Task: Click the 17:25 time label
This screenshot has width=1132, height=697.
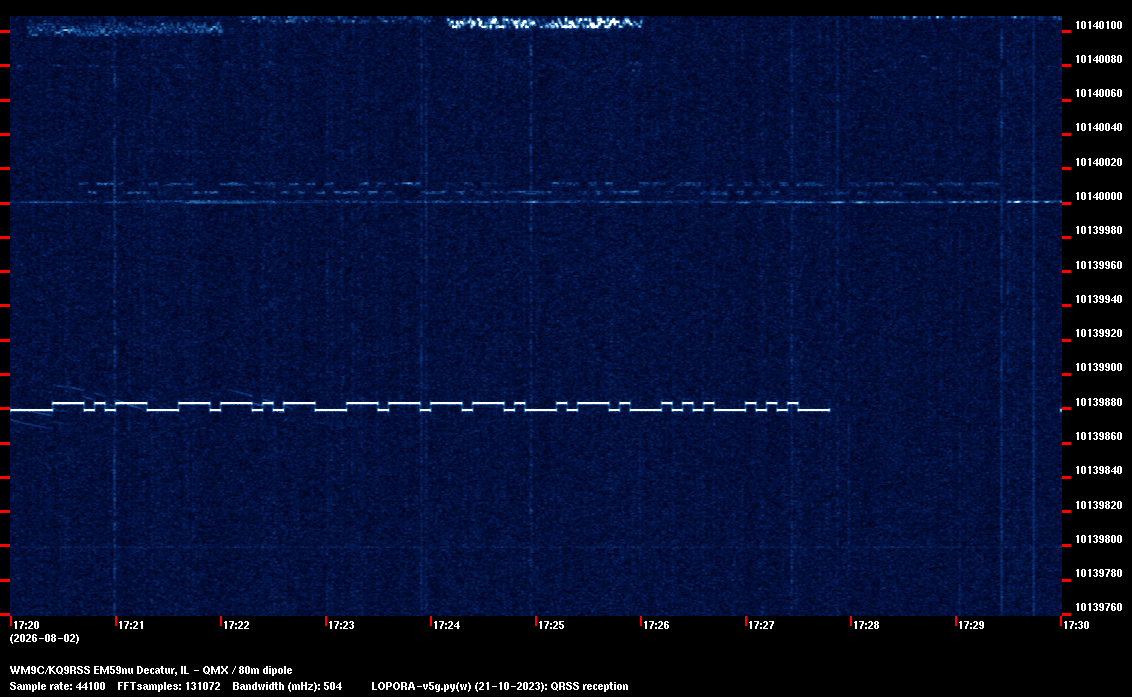Action: click(551, 625)
